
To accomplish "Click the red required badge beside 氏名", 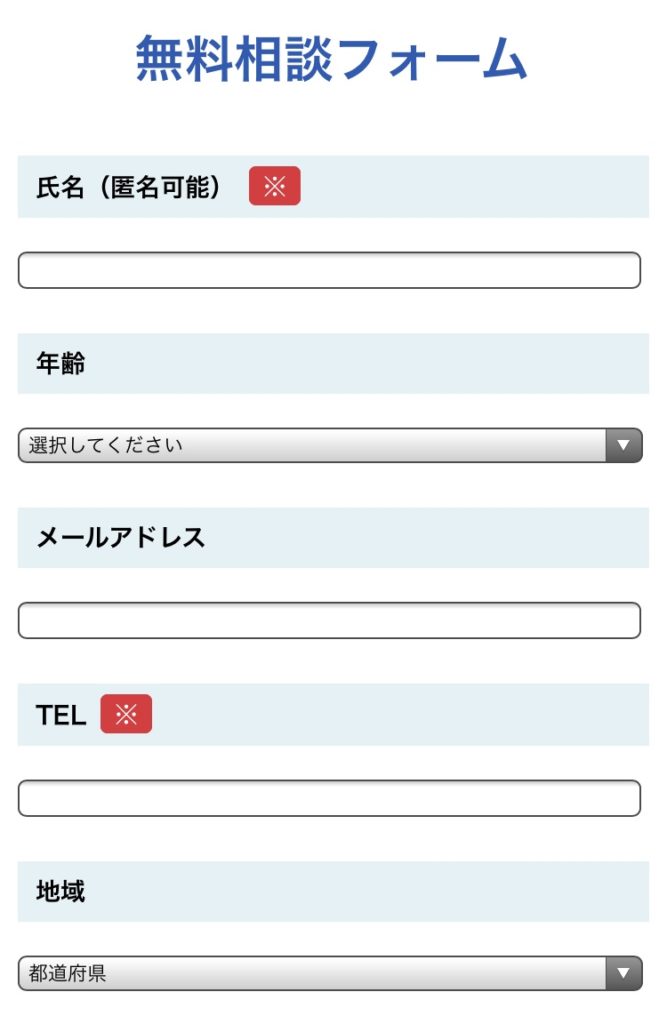I will [274, 186].
